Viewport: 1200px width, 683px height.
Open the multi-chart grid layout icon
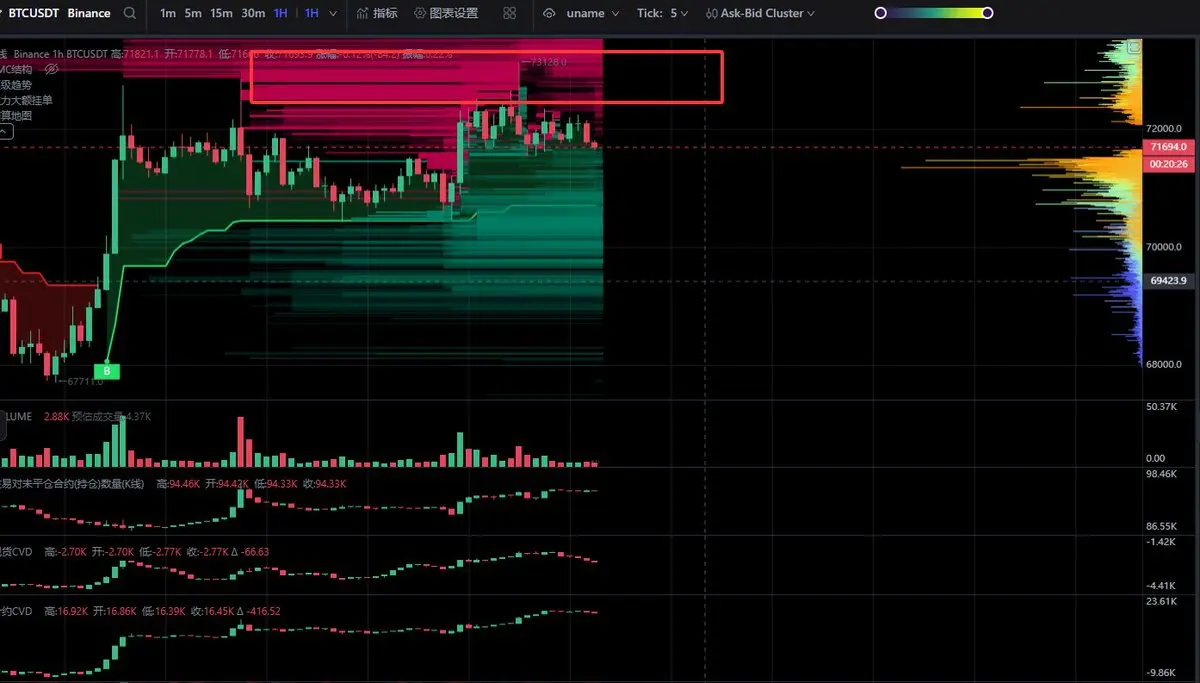pyautogui.click(x=510, y=14)
